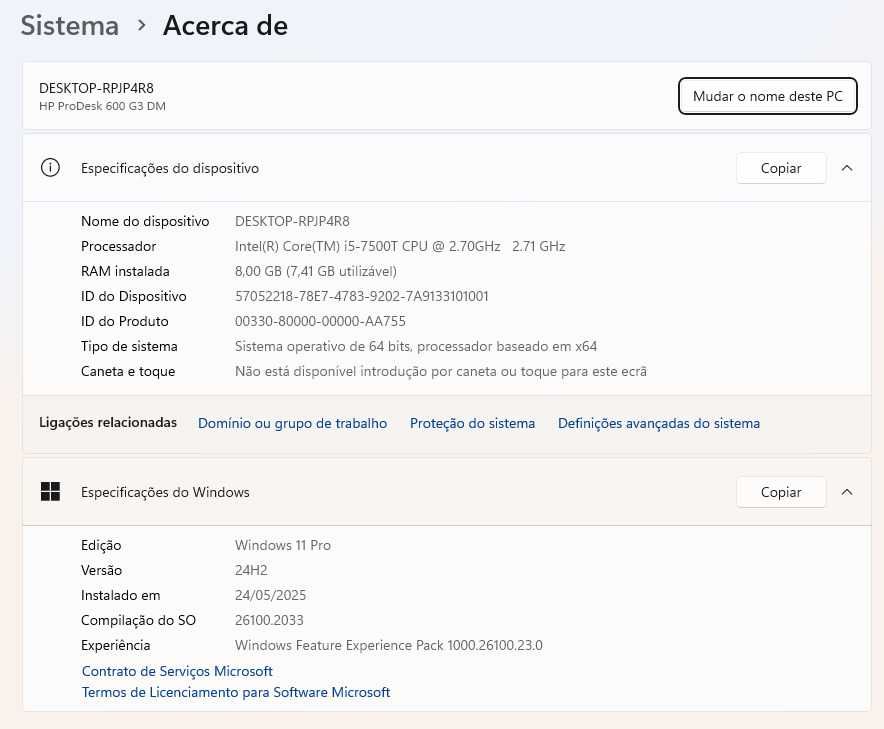Select the HP ProDesk 600 G3 DM text
The image size is (884, 729).
coord(102,106)
